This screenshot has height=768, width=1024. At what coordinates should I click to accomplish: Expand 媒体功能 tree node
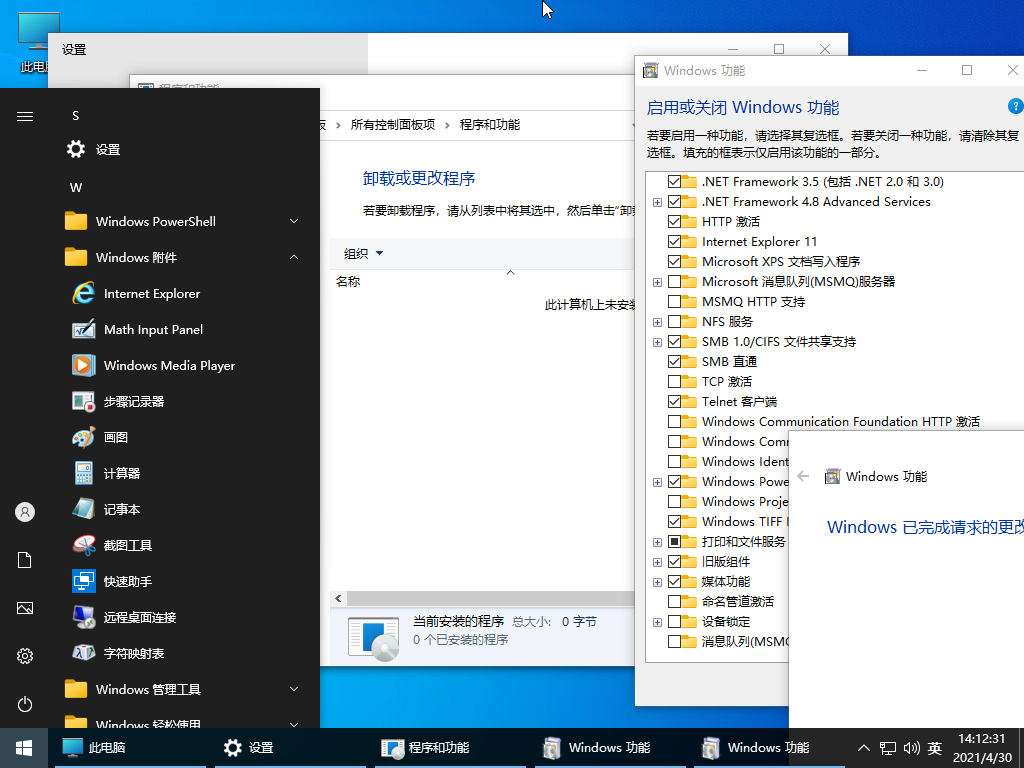[x=657, y=582]
